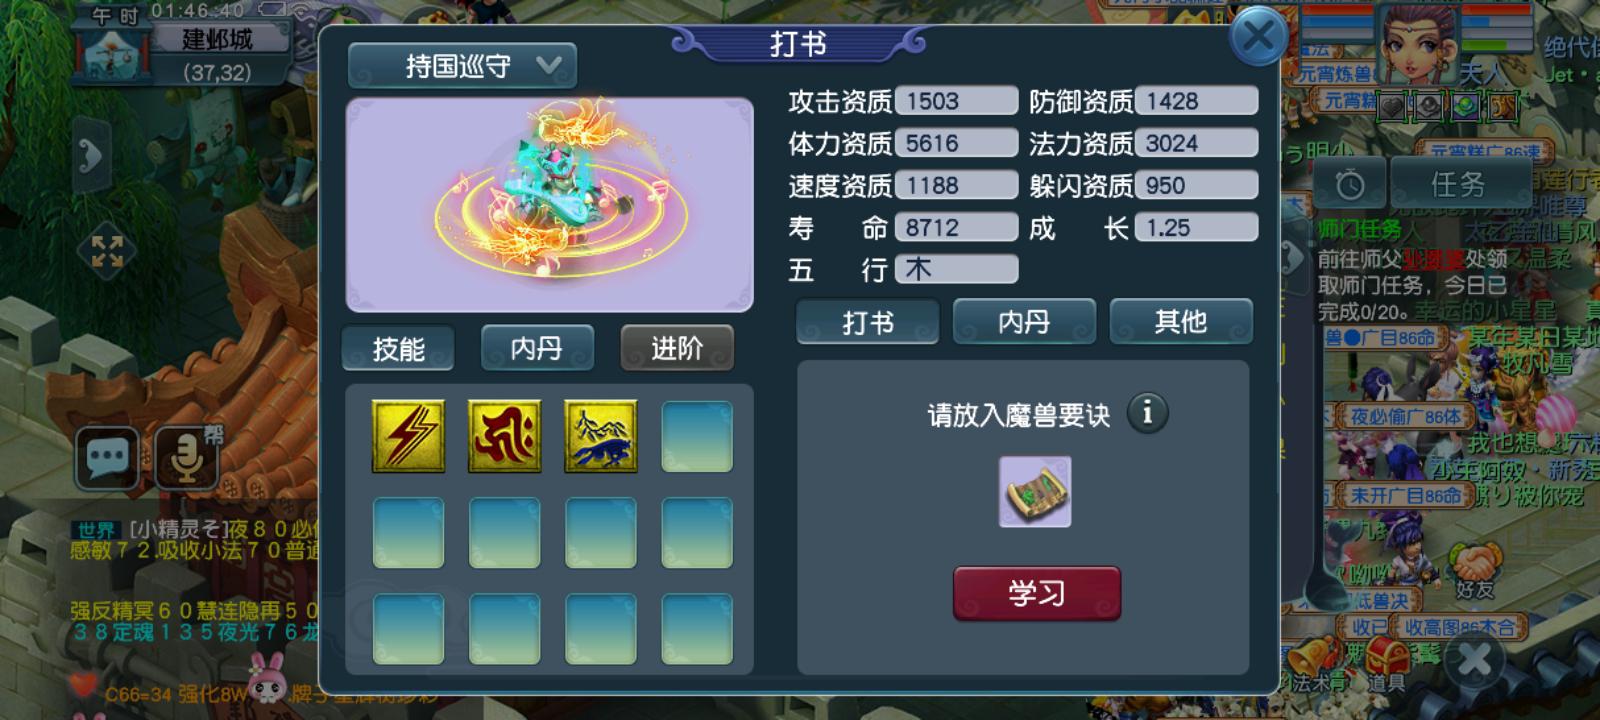Switch to the 技能 tab
This screenshot has width=1600, height=720.
pos(398,348)
